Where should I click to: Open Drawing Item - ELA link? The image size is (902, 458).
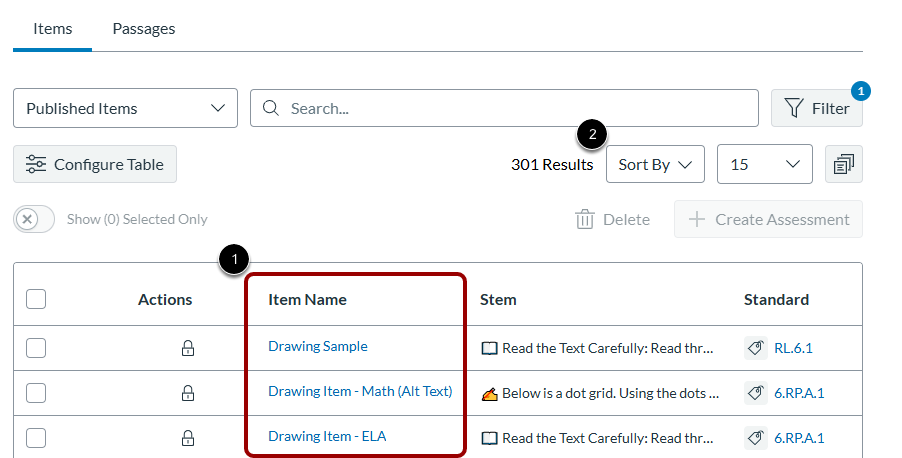coord(327,436)
